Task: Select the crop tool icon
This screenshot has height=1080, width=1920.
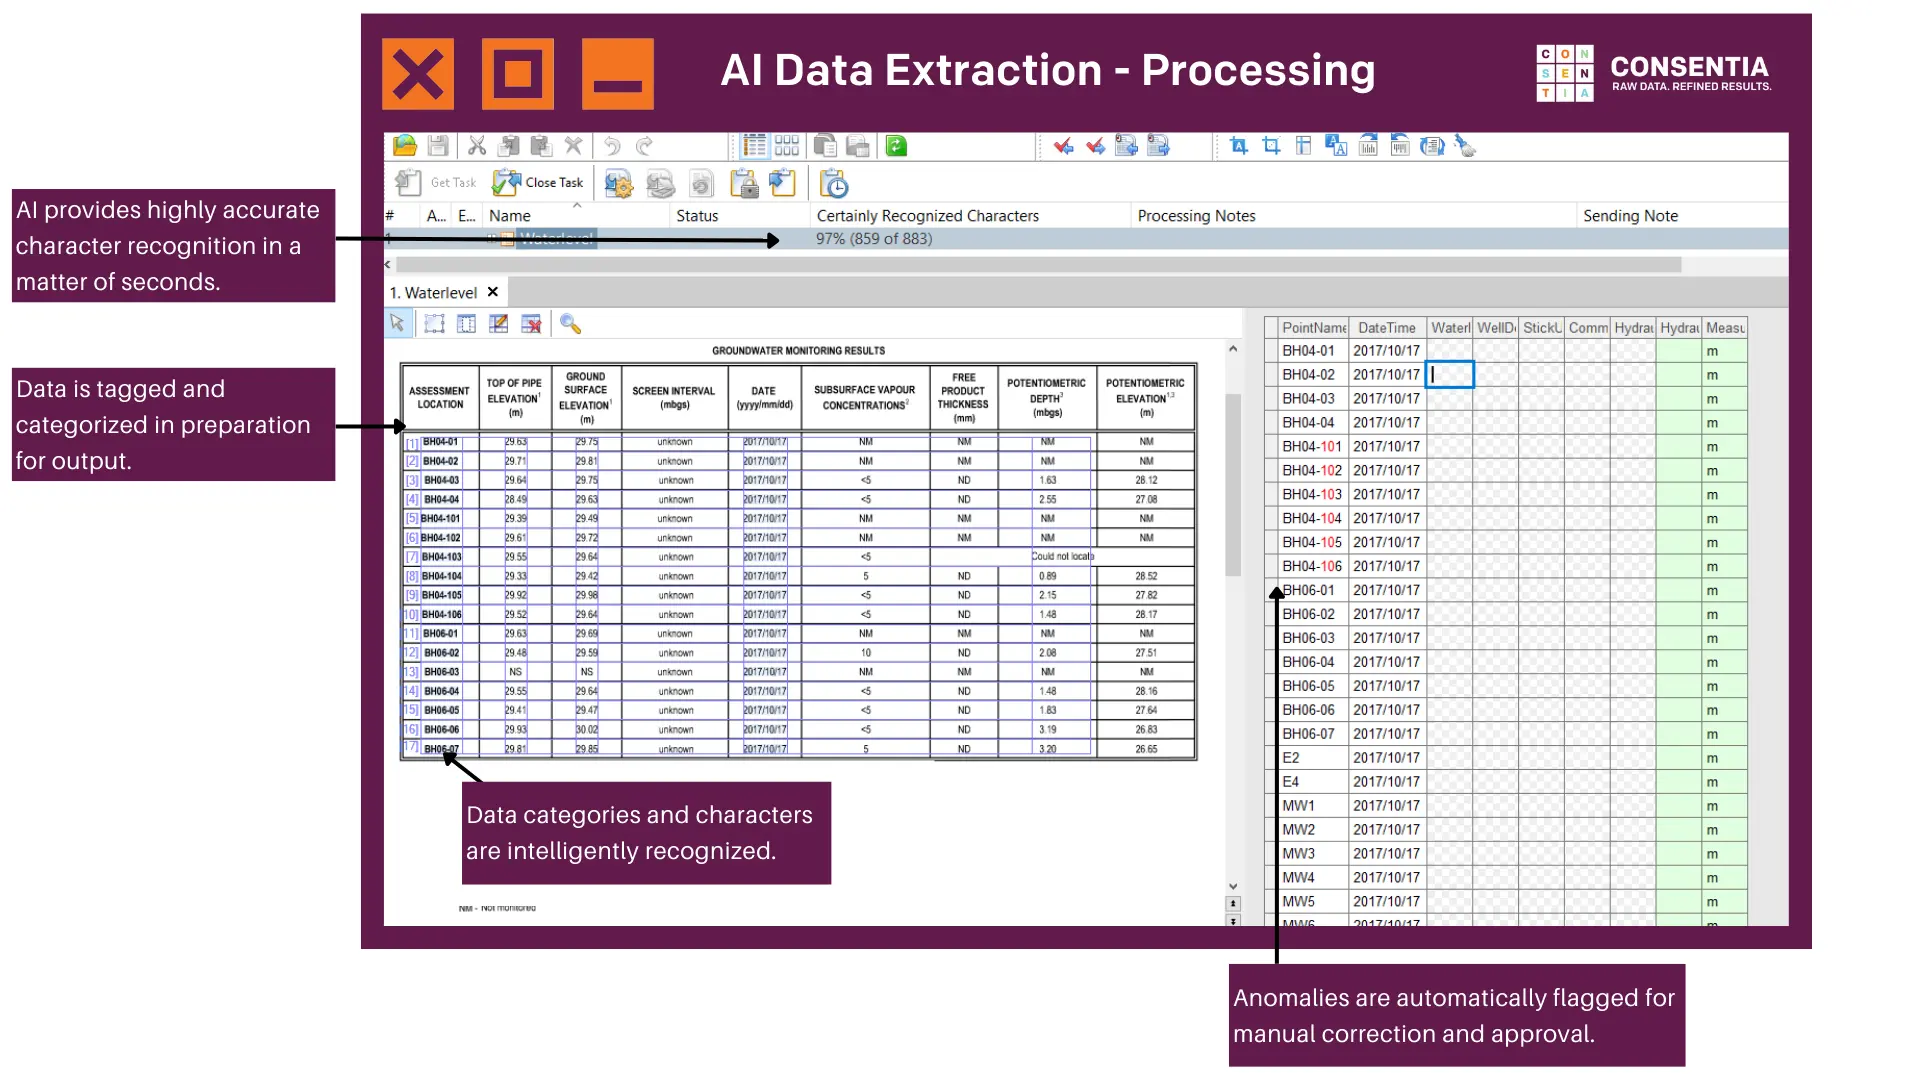Action: click(1271, 146)
